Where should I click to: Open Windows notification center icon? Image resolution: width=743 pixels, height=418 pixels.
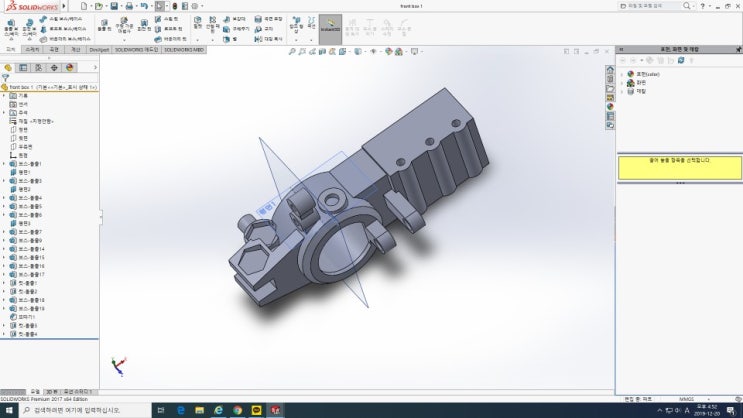(x=731, y=410)
